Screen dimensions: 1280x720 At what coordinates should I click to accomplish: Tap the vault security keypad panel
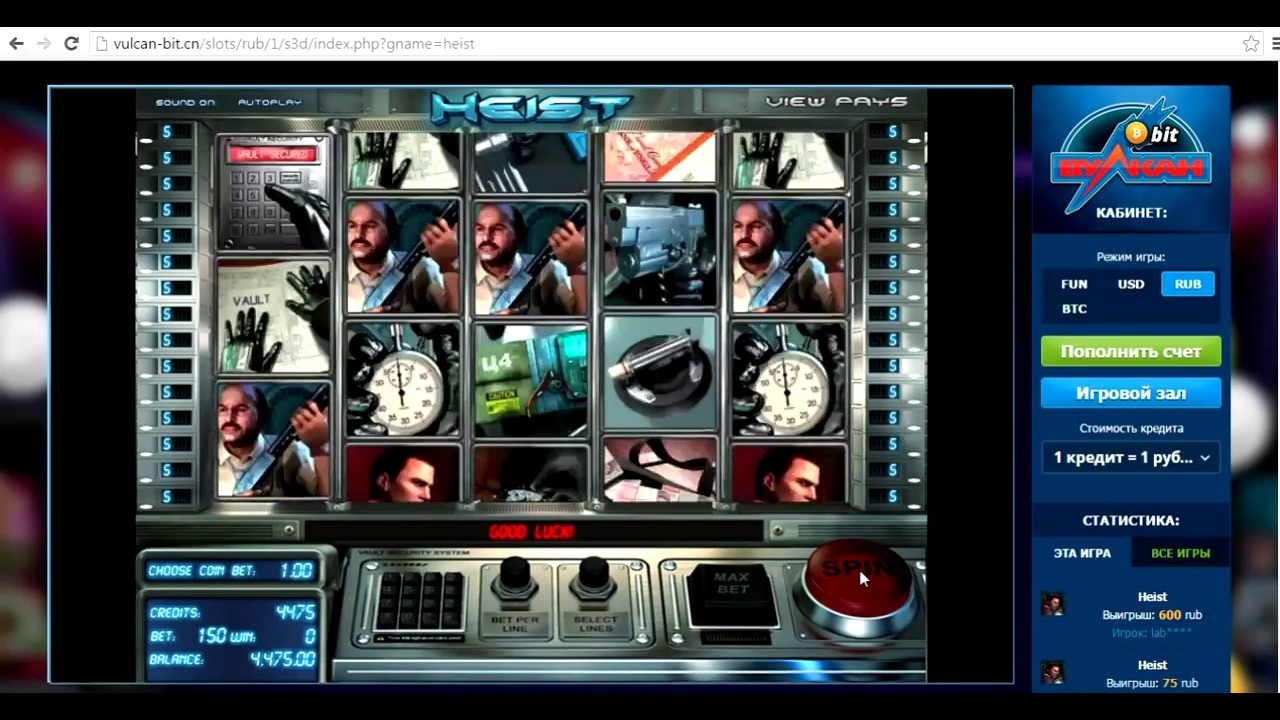[x=418, y=602]
